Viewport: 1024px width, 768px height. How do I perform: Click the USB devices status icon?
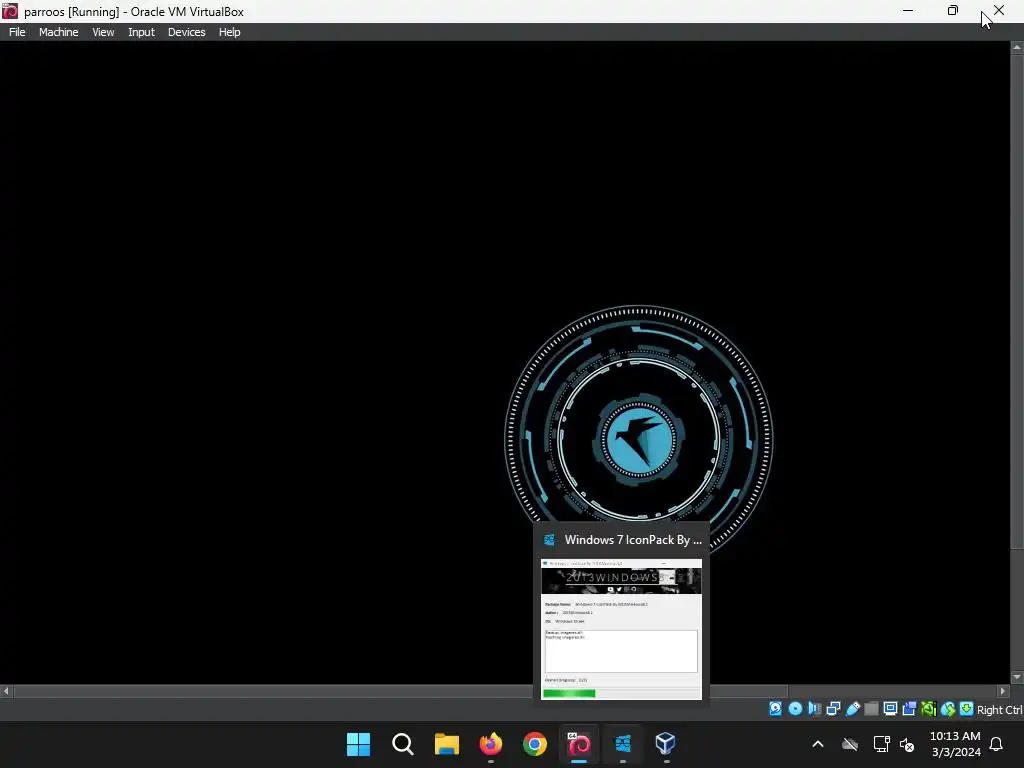point(852,709)
